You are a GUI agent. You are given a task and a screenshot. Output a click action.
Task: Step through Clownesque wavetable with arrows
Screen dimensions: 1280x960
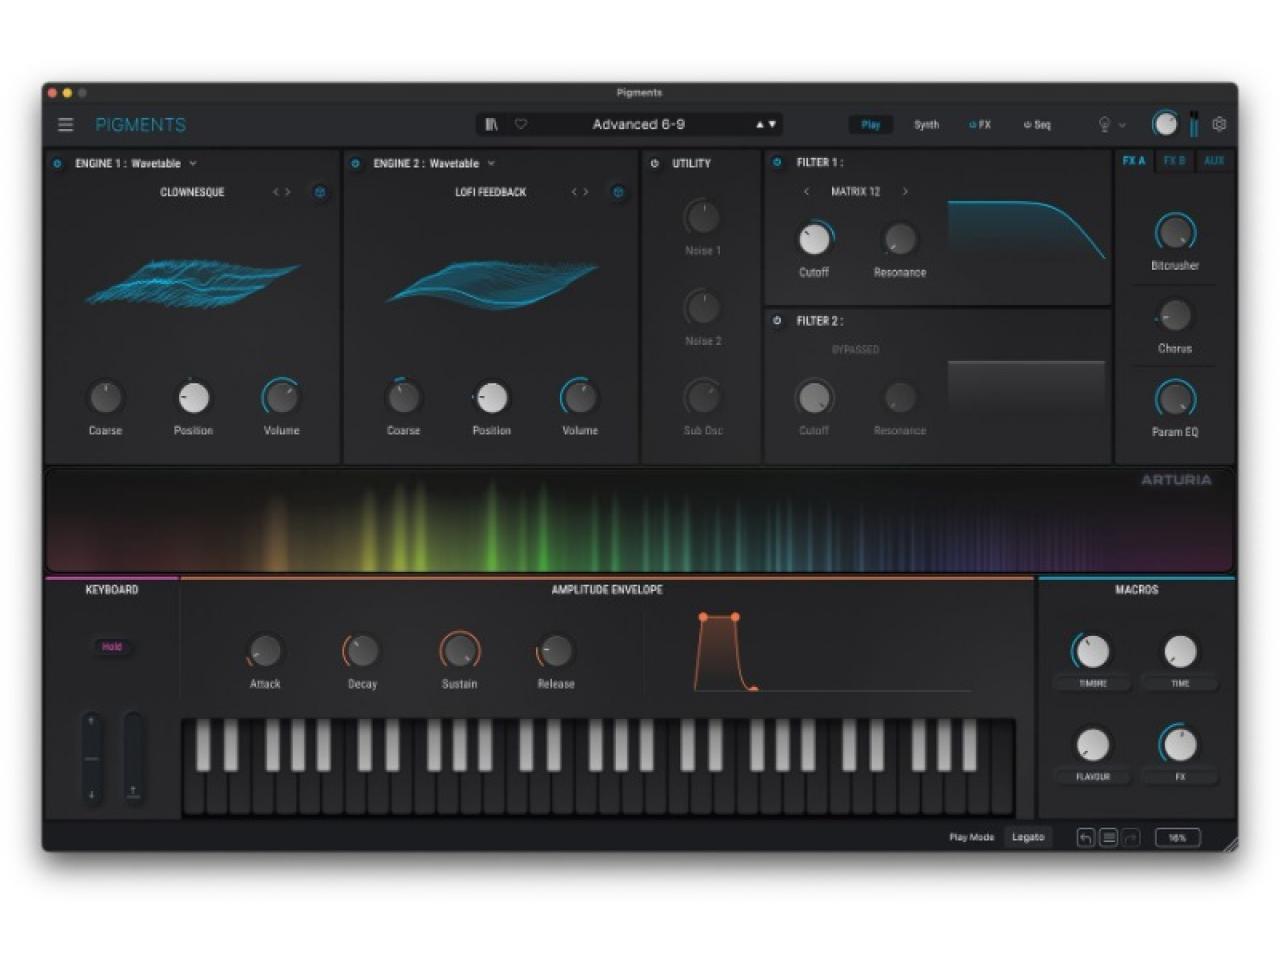point(282,192)
